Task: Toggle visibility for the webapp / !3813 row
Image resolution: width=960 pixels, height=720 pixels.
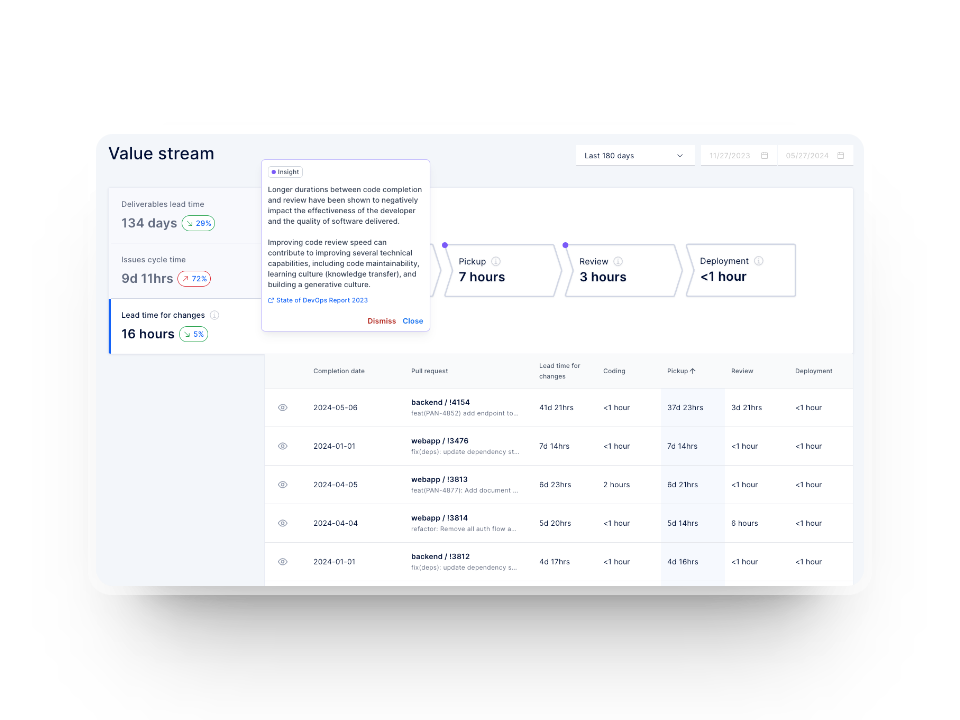Action: tap(282, 484)
